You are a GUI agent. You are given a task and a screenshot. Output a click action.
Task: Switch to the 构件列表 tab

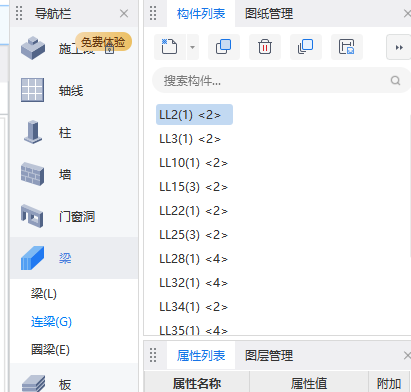click(x=201, y=14)
